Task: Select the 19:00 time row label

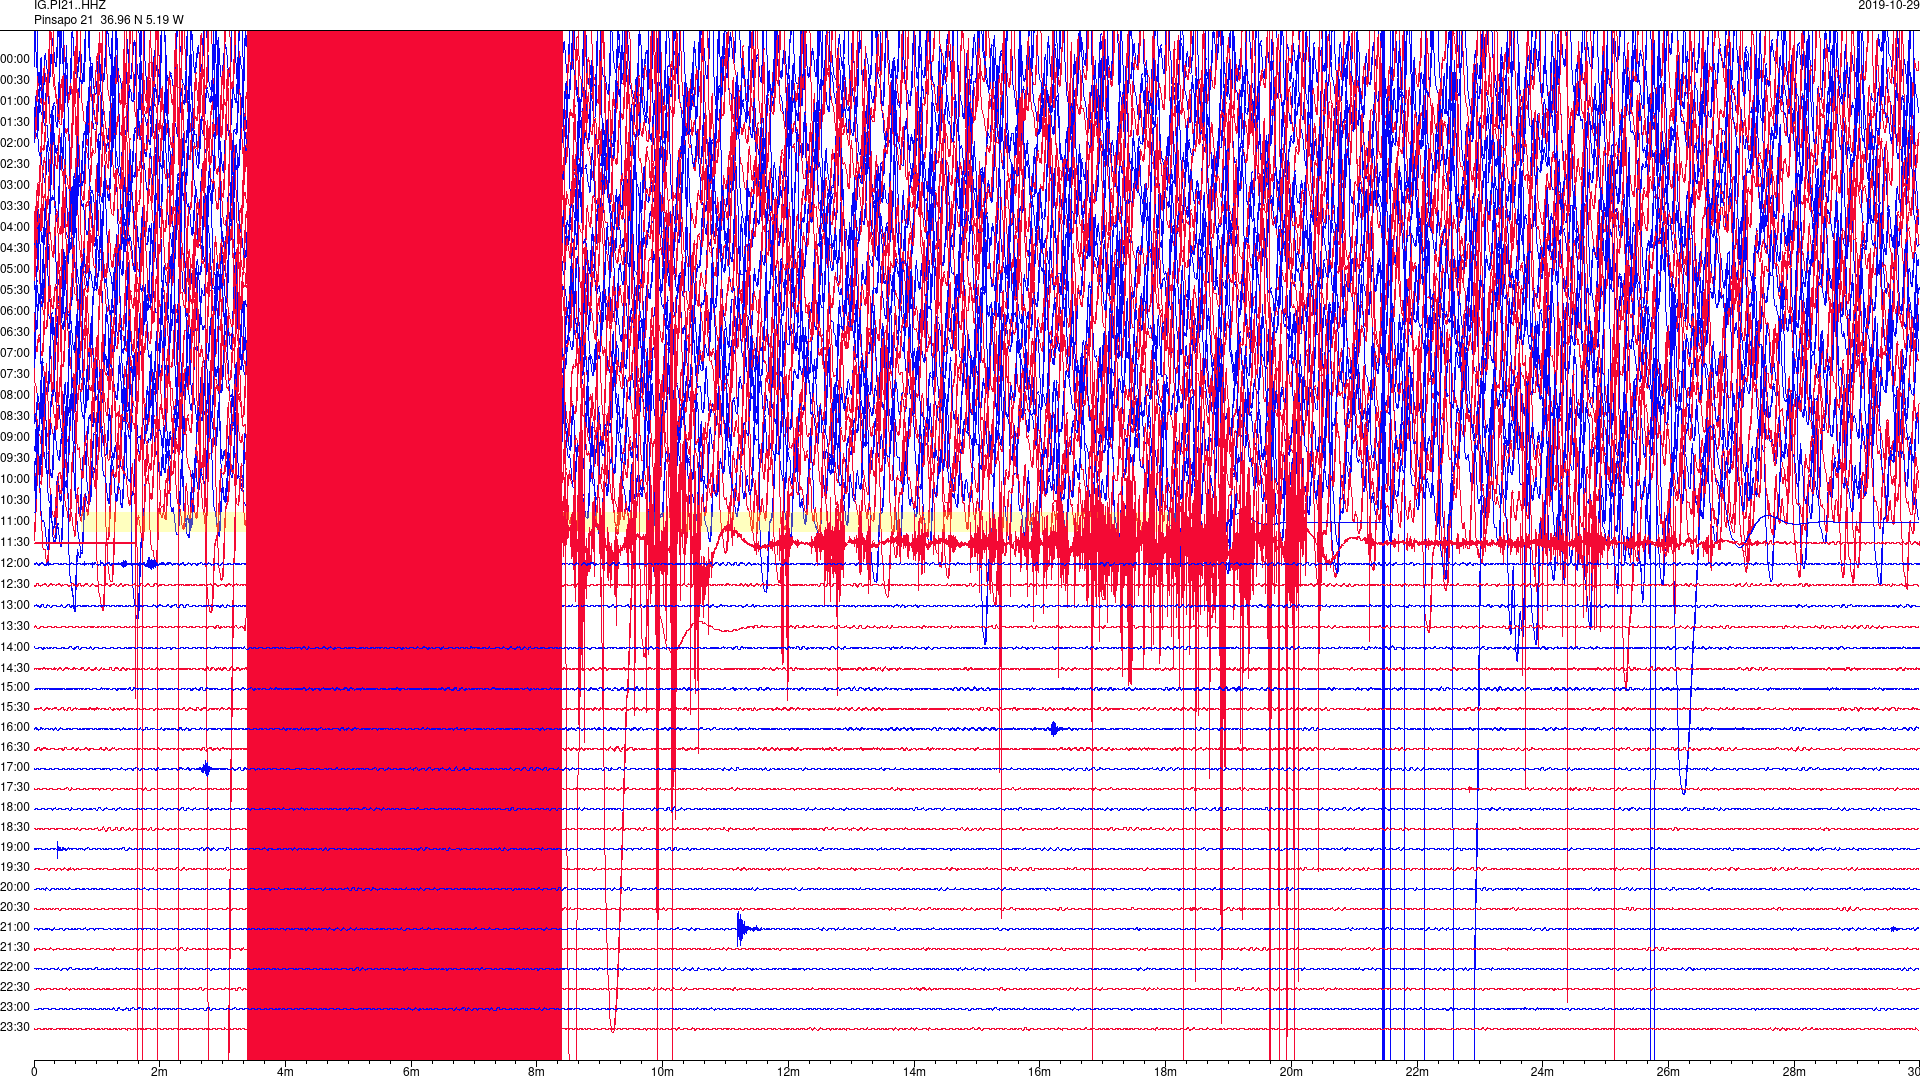Action: coord(15,847)
